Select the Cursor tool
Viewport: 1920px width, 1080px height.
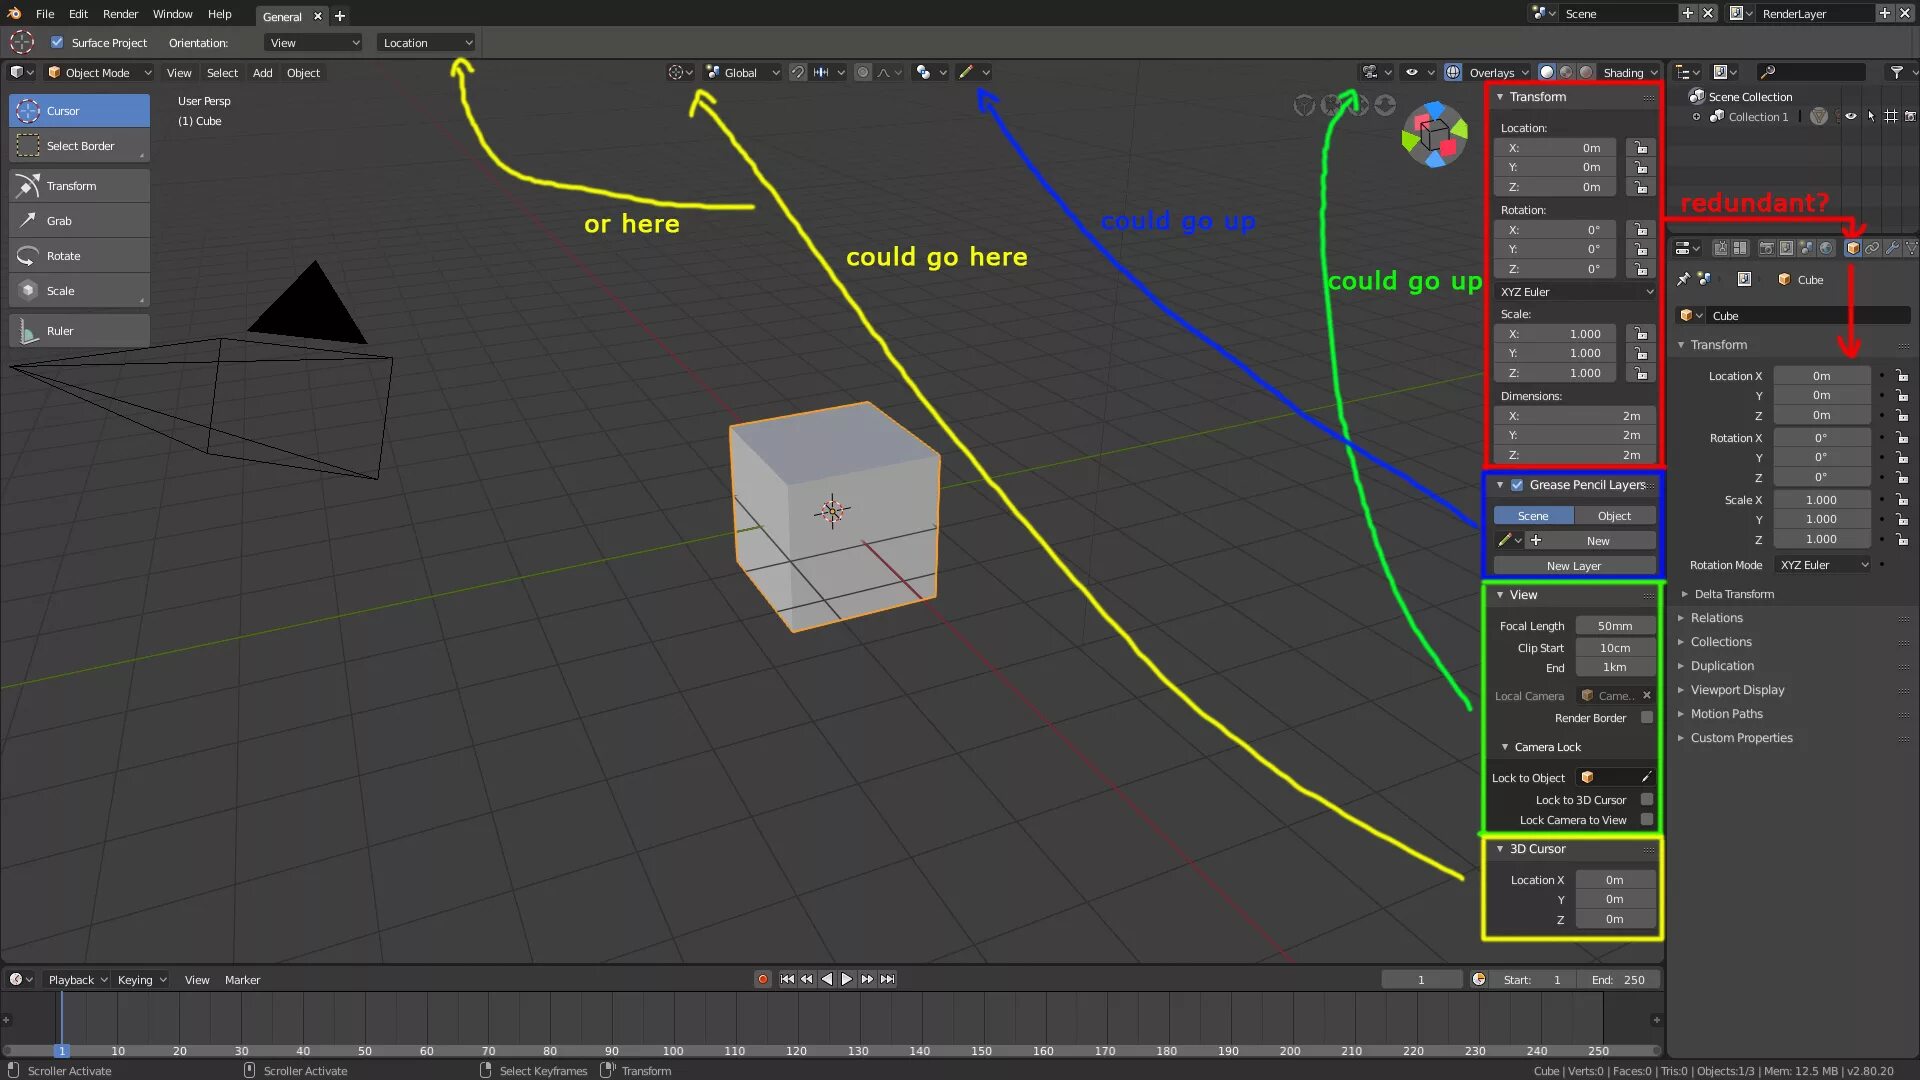(x=79, y=111)
